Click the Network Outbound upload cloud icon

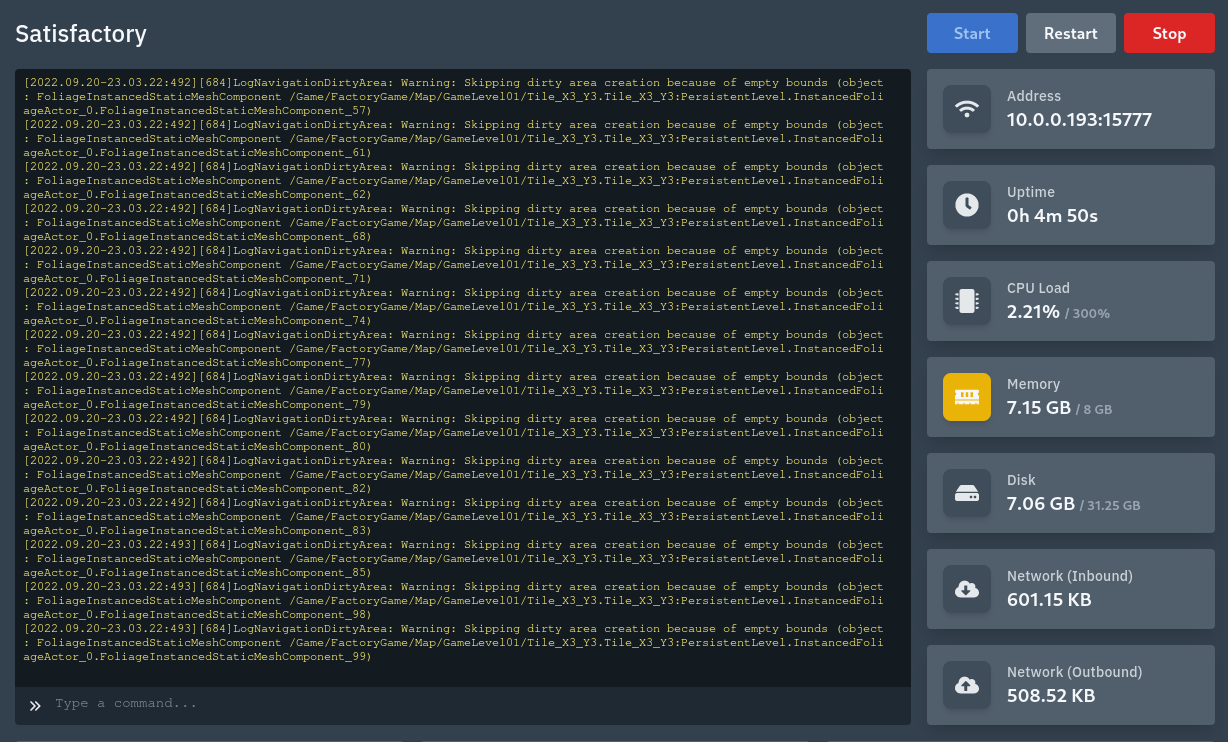tap(966, 685)
